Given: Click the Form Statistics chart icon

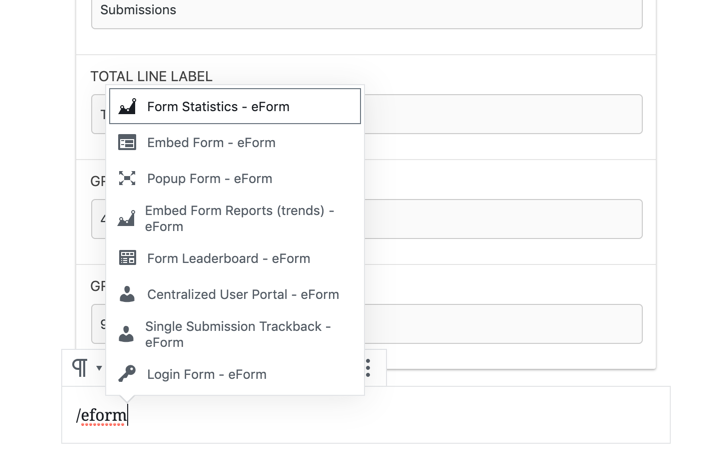Looking at the screenshot, I should [127, 106].
